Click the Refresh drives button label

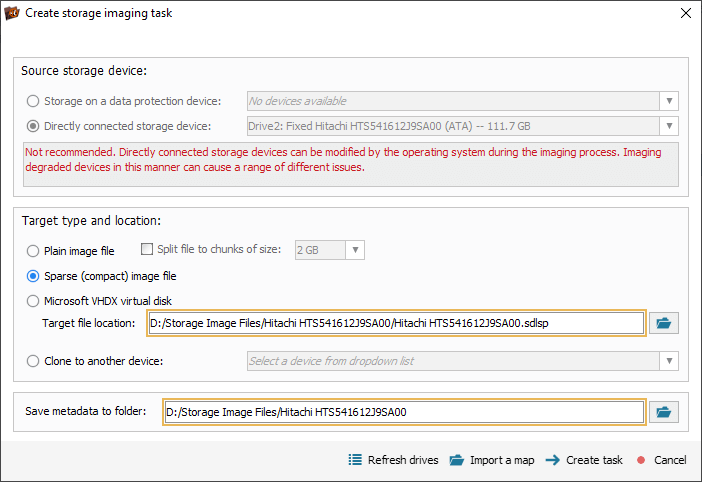403,460
